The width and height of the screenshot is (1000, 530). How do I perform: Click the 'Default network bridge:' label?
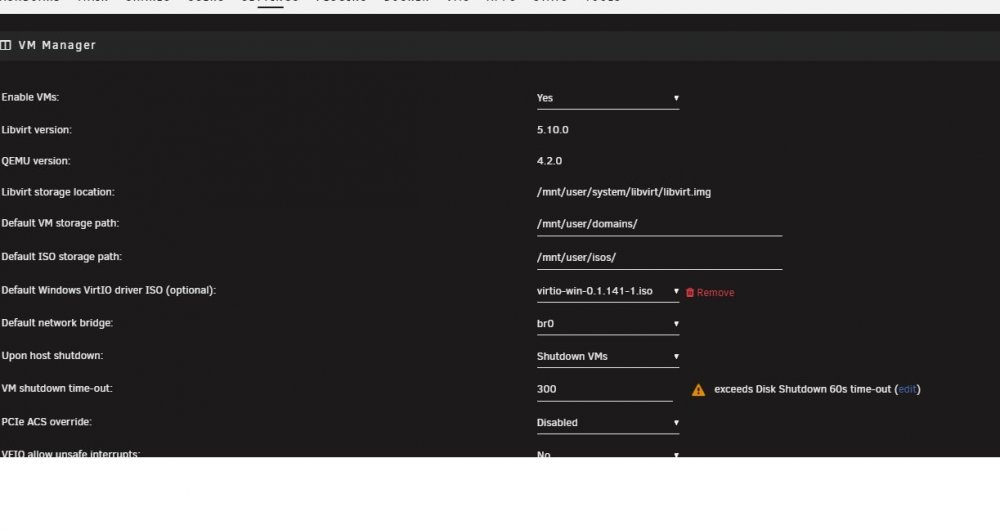coord(57,323)
